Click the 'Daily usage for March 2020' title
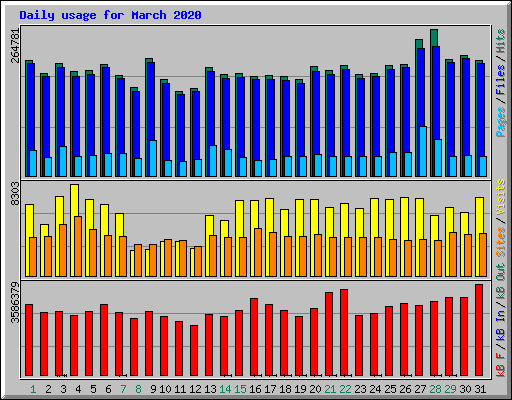The image size is (512, 400). point(110,15)
